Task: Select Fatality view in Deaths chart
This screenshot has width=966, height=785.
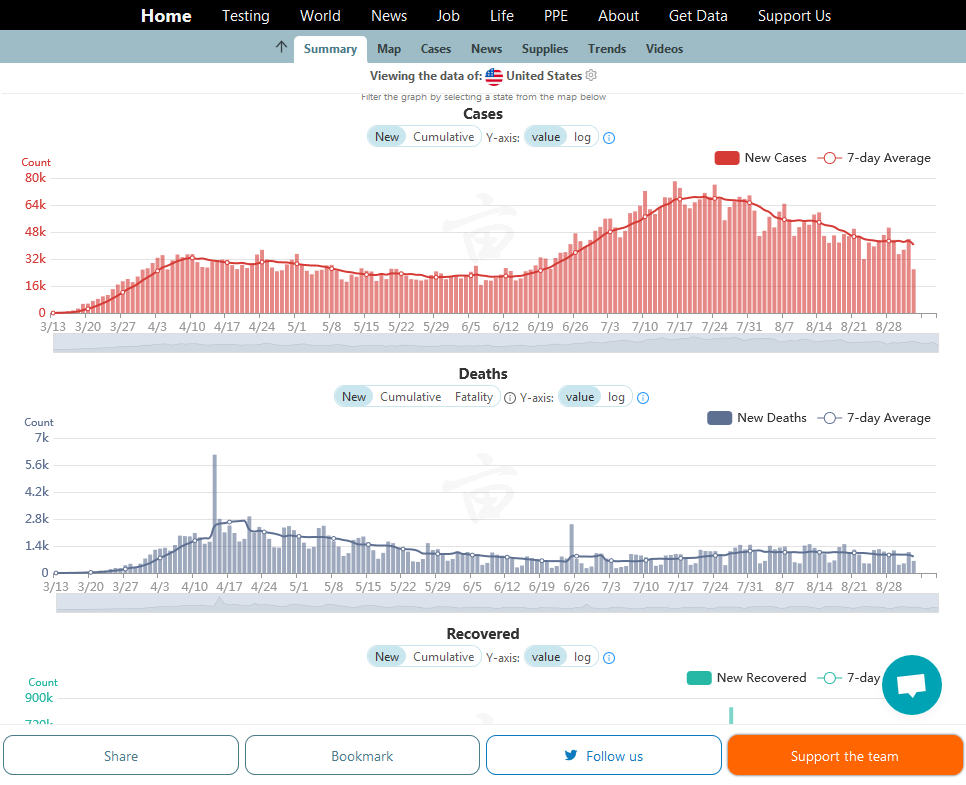Action: point(474,397)
